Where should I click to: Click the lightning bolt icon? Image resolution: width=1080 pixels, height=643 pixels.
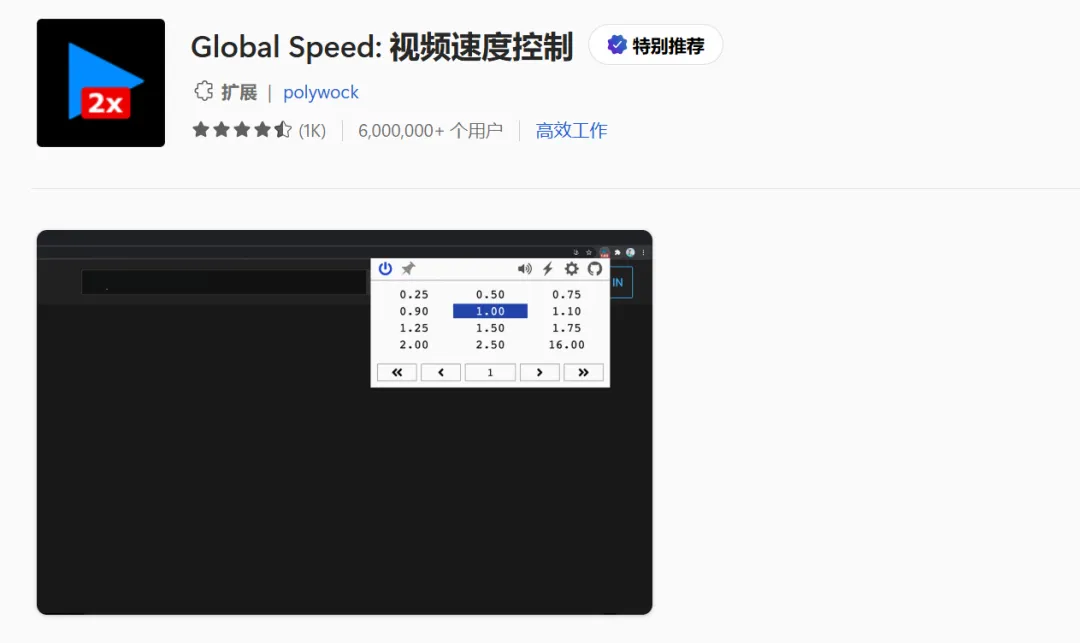coord(548,268)
